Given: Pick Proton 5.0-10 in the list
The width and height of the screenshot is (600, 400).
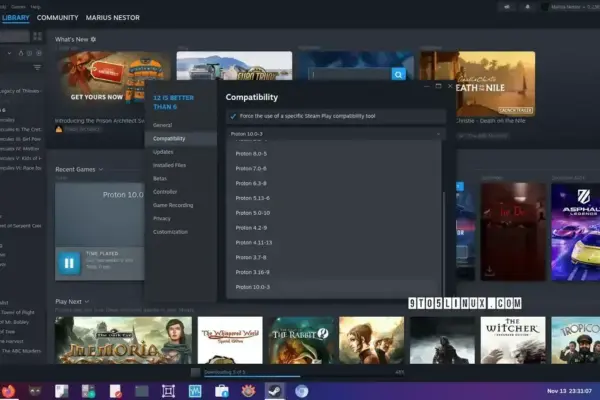Looking at the screenshot, I should [x=334, y=213].
